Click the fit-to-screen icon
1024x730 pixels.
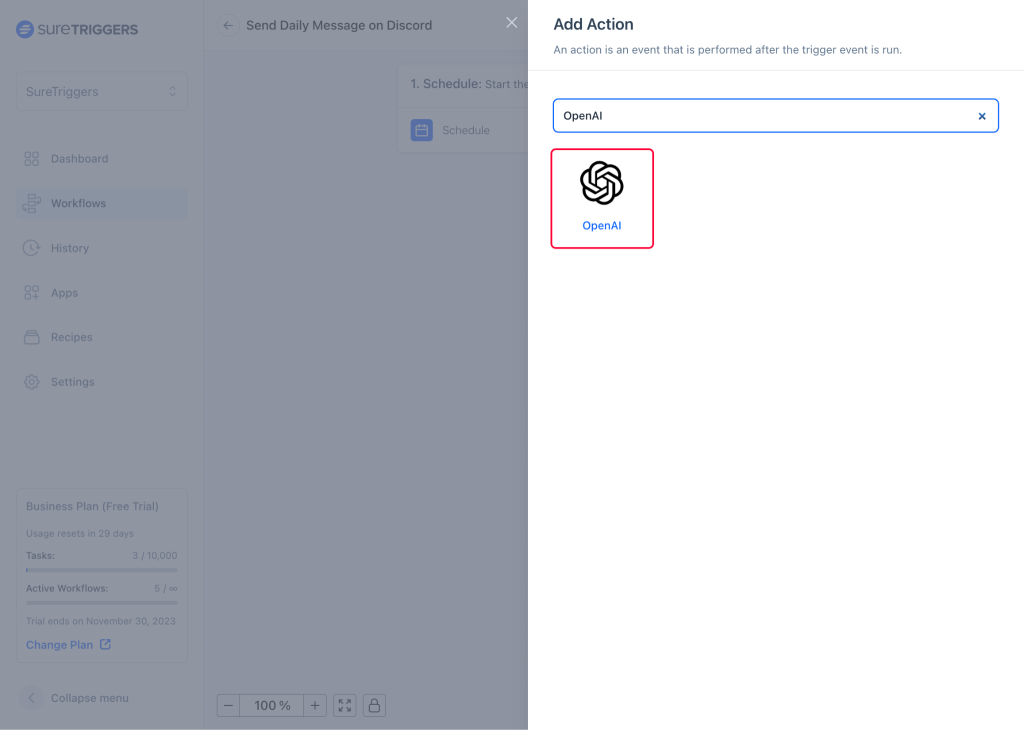coord(345,706)
